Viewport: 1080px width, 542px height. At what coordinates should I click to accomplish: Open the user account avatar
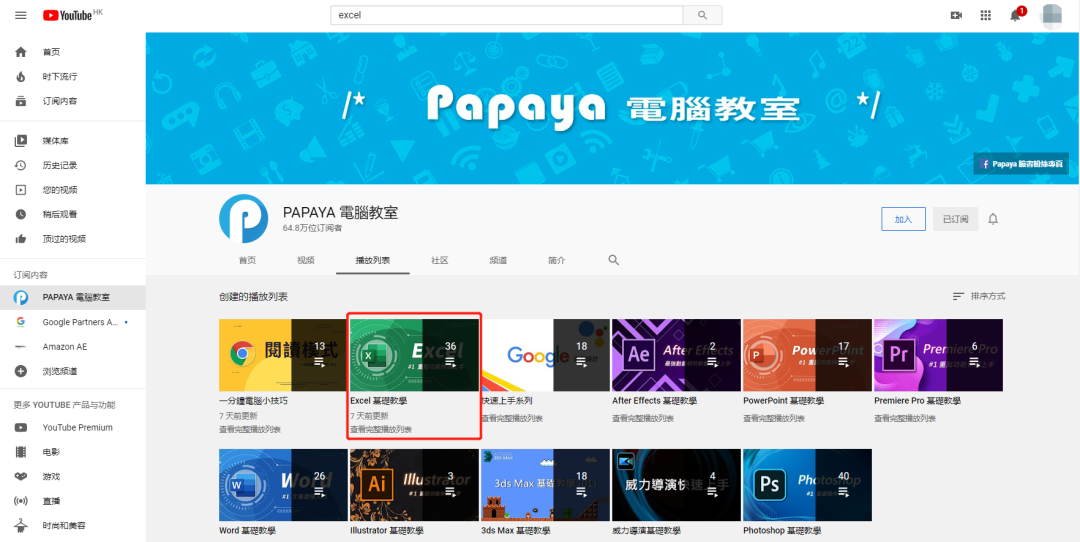[1052, 15]
